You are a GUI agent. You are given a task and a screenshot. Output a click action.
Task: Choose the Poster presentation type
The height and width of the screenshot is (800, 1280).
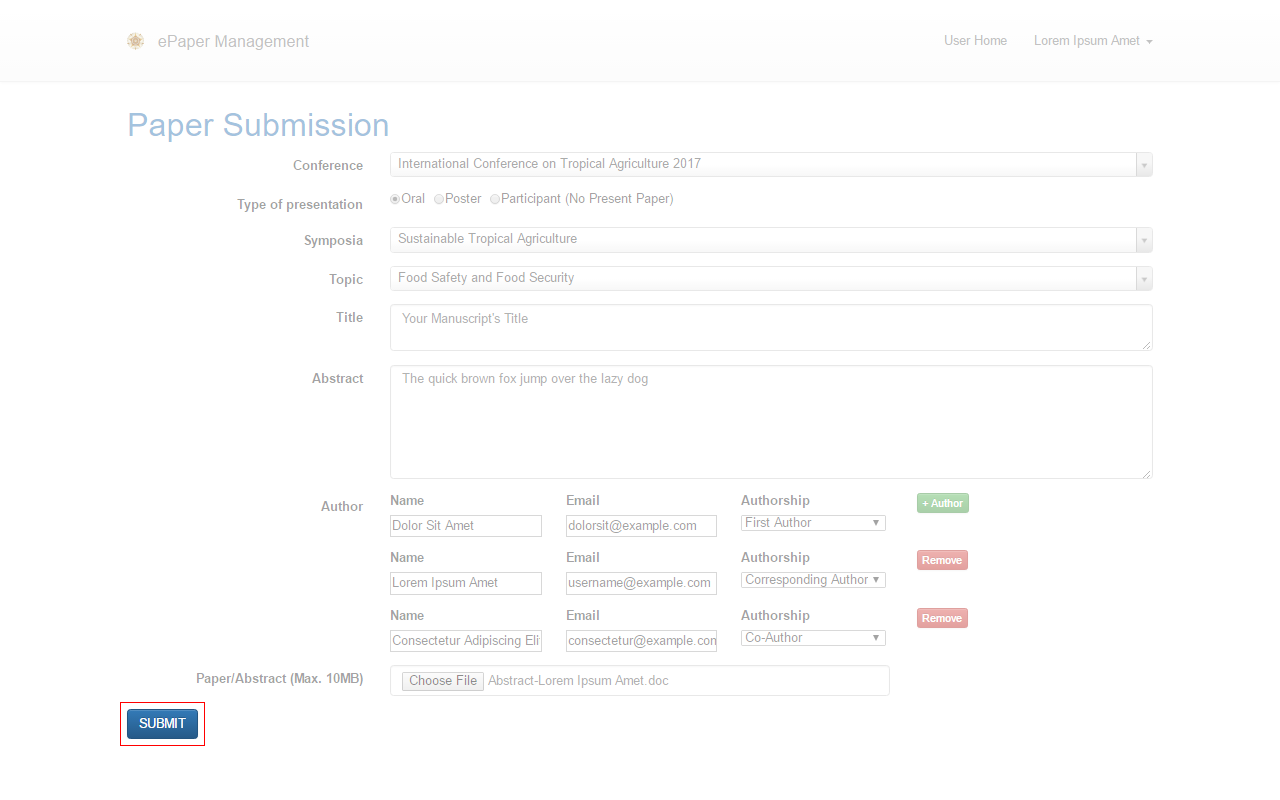click(439, 199)
